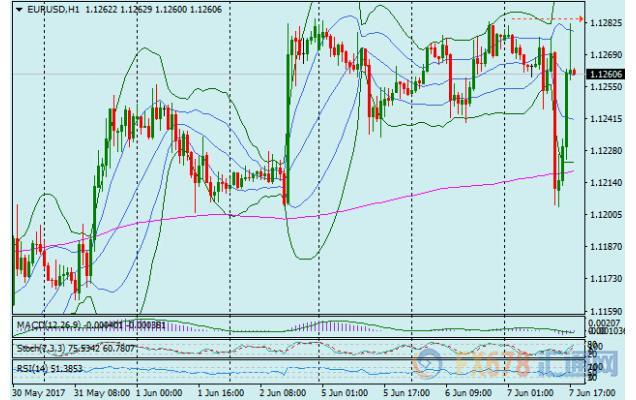Click the 30 May 2017 date label

coord(37,392)
